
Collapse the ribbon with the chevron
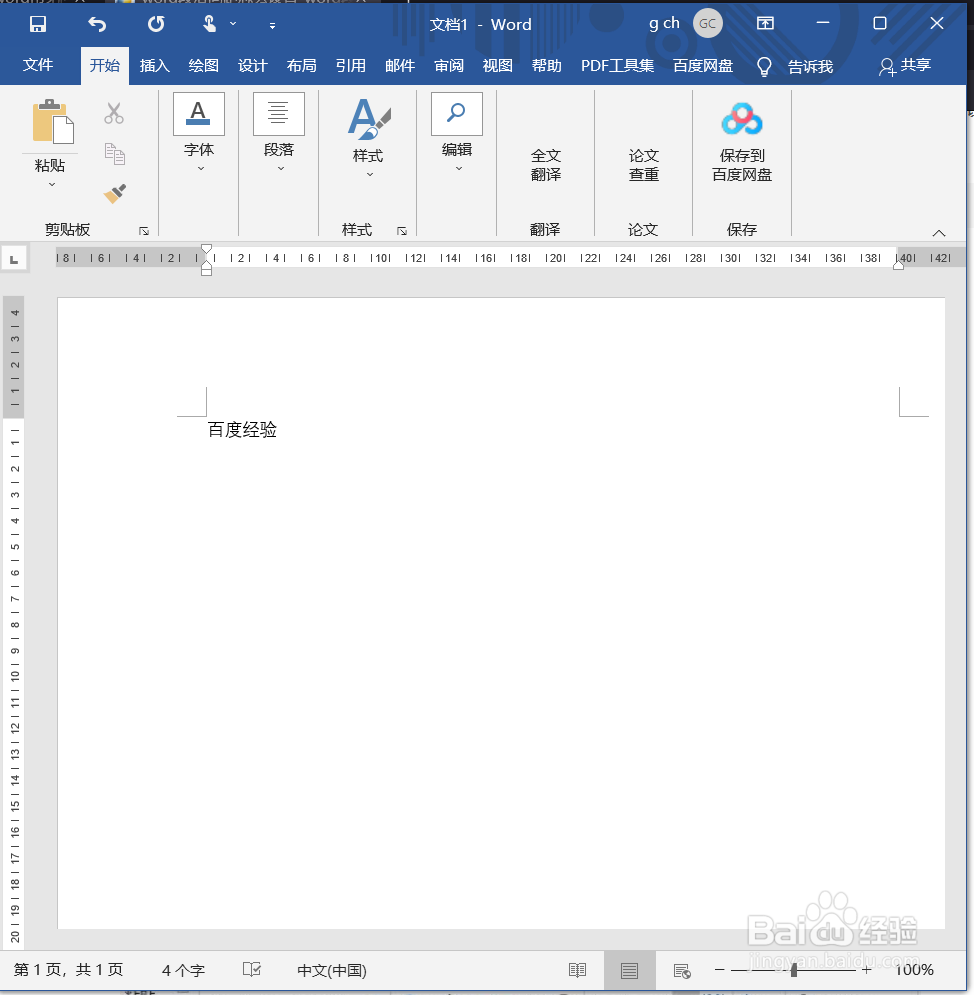pyautogui.click(x=939, y=233)
